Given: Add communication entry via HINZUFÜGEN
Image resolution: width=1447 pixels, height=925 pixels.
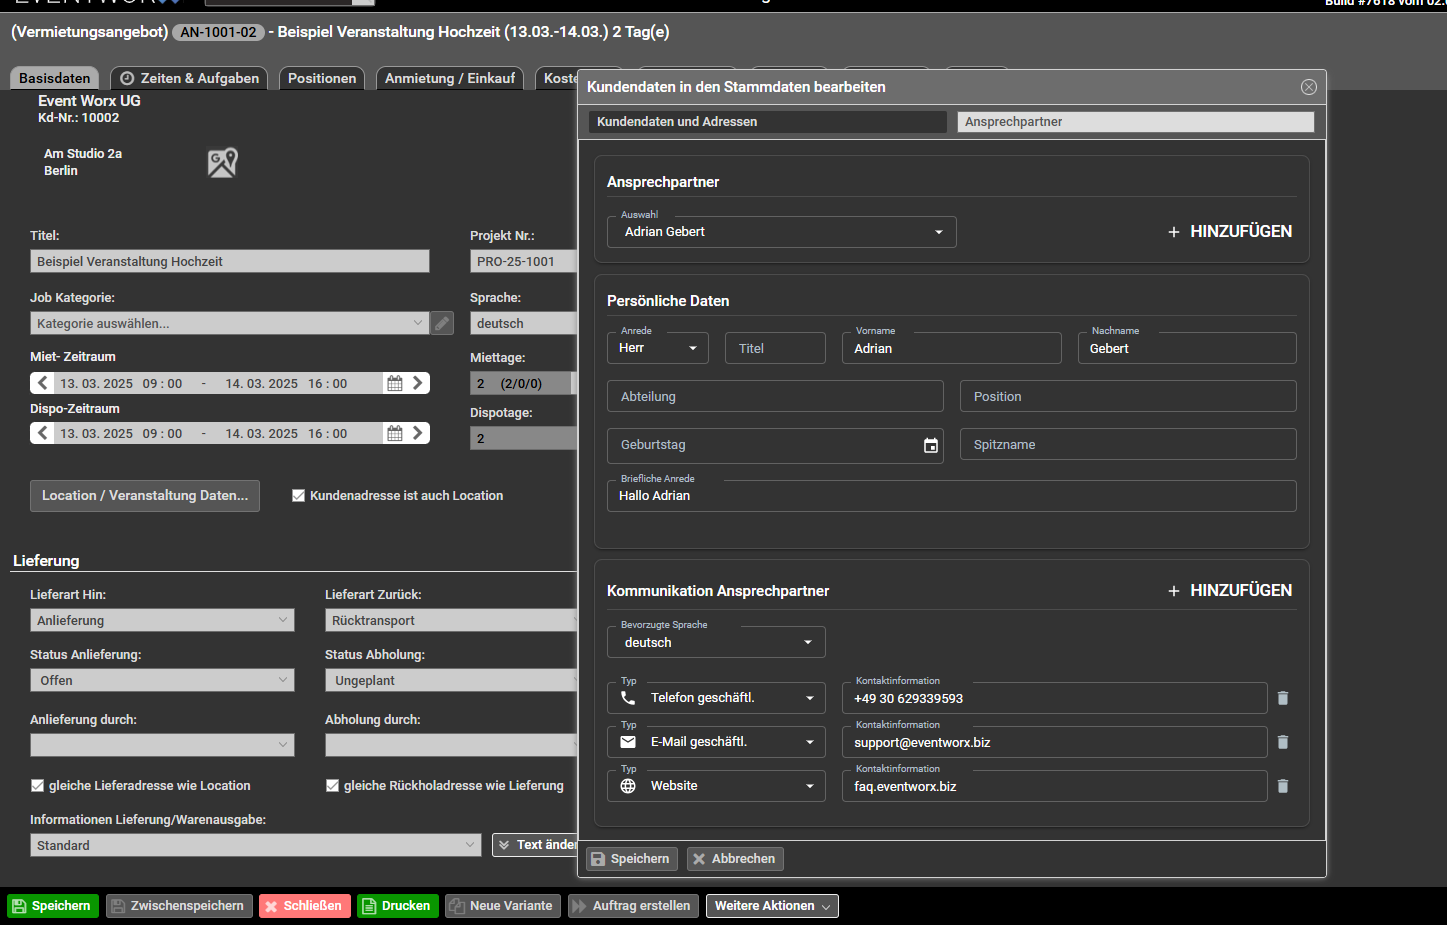Looking at the screenshot, I should click(1230, 590).
